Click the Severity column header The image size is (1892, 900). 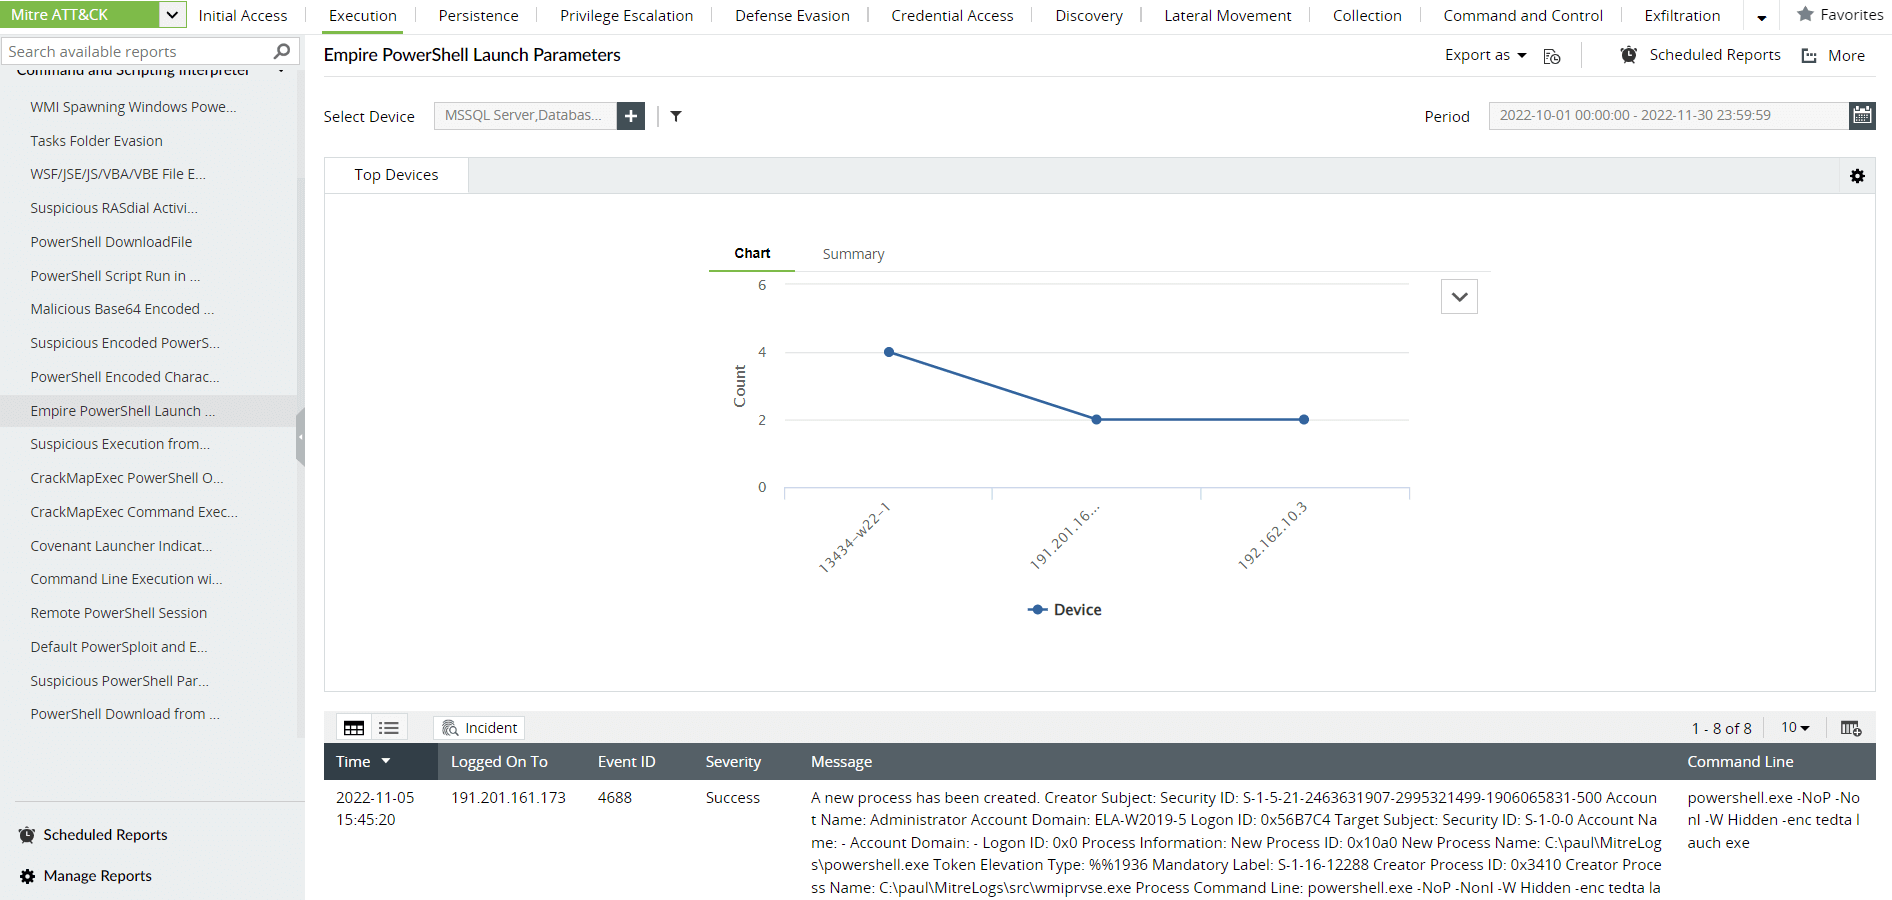coord(733,762)
